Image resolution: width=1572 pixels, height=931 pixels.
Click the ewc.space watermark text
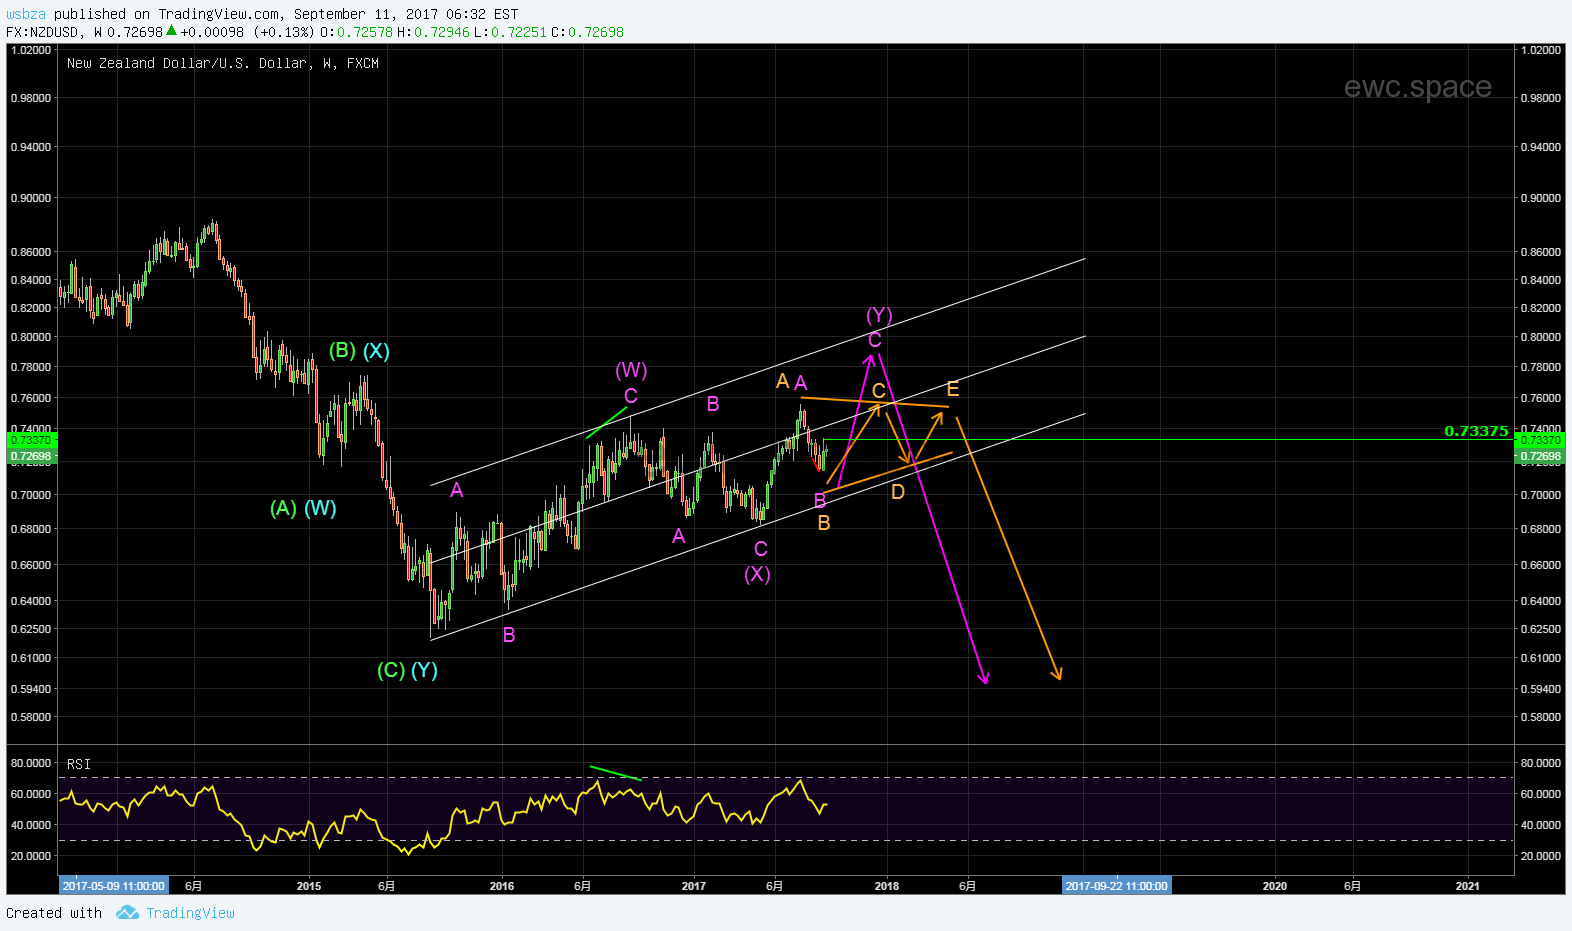coord(1417,87)
